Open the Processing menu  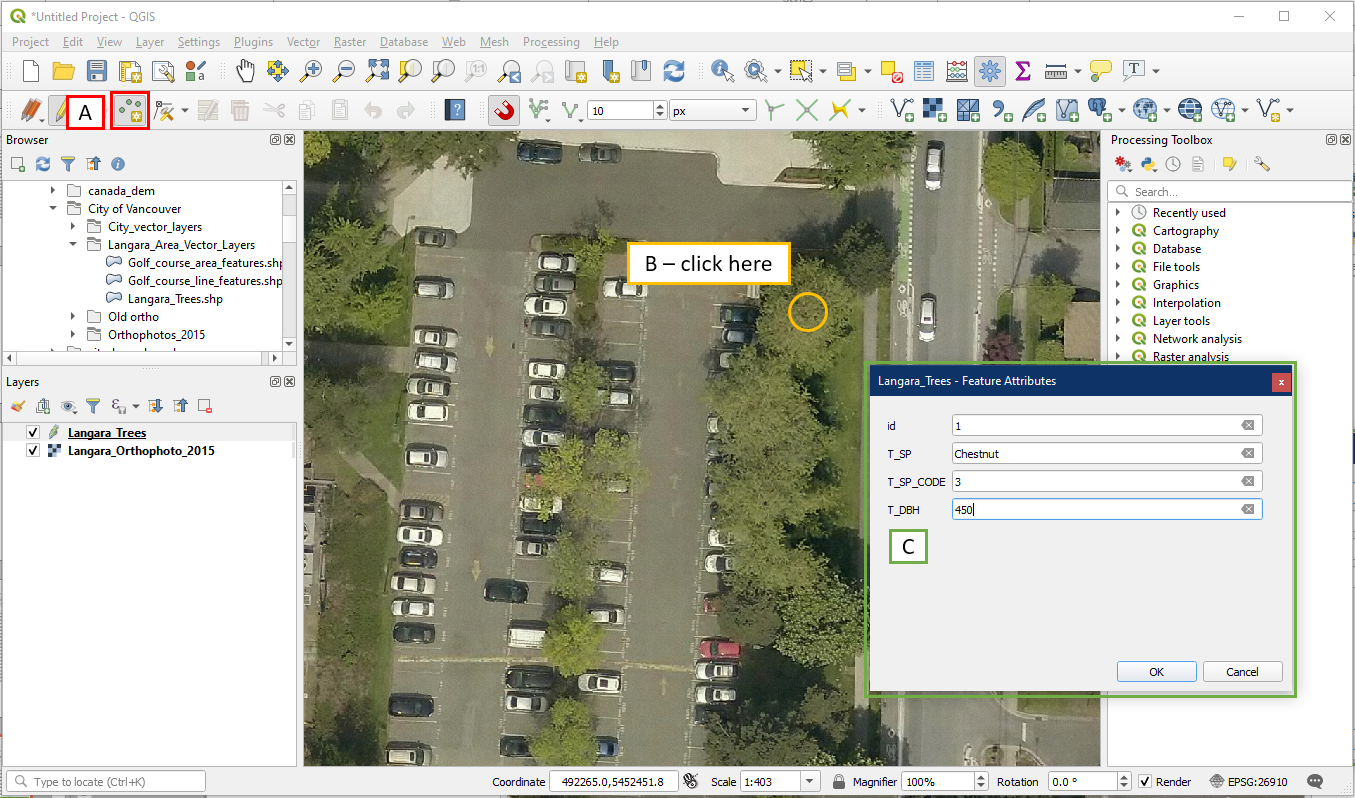tap(550, 42)
